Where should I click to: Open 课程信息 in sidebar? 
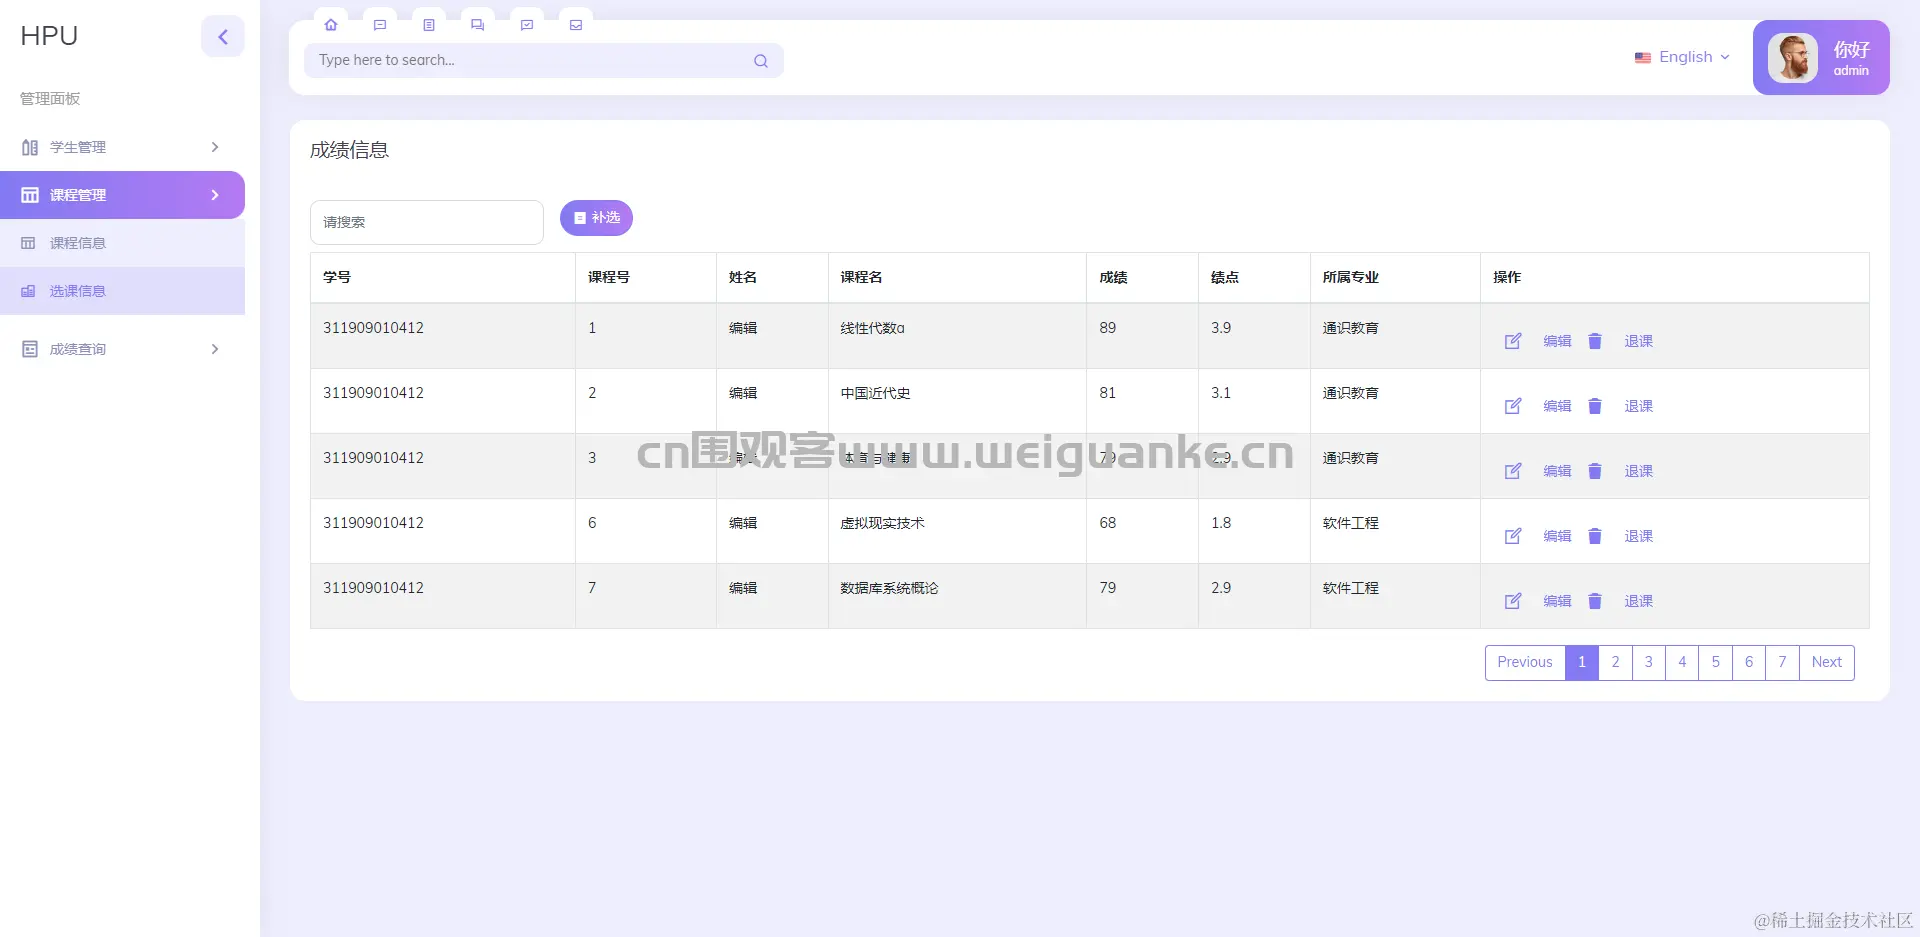(122, 243)
